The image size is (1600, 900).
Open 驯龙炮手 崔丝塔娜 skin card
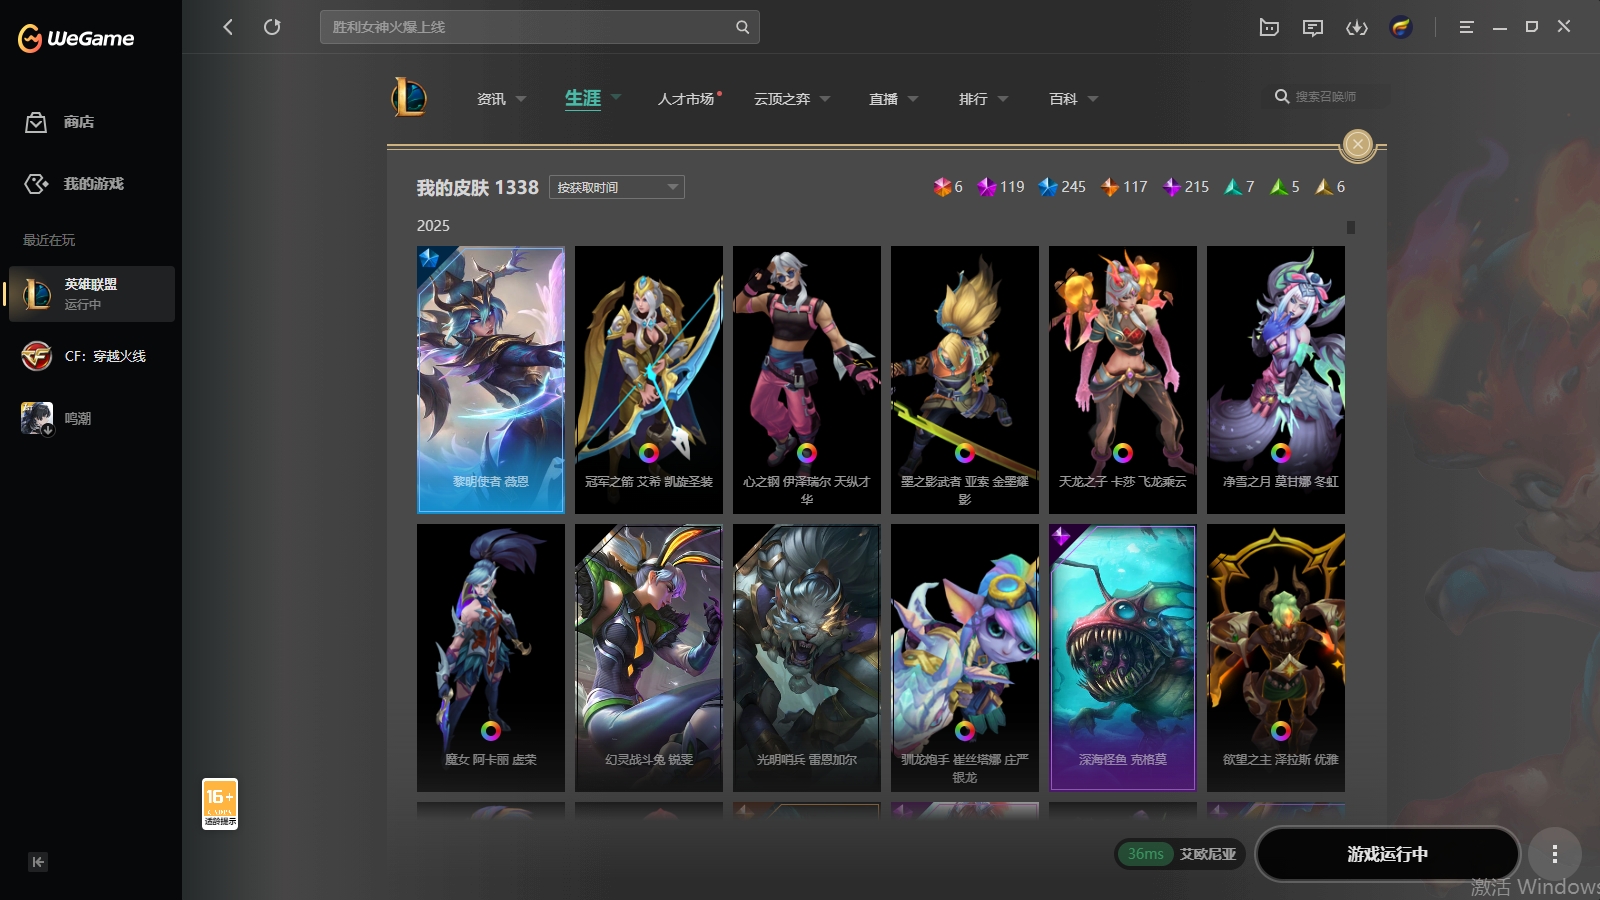(x=965, y=658)
